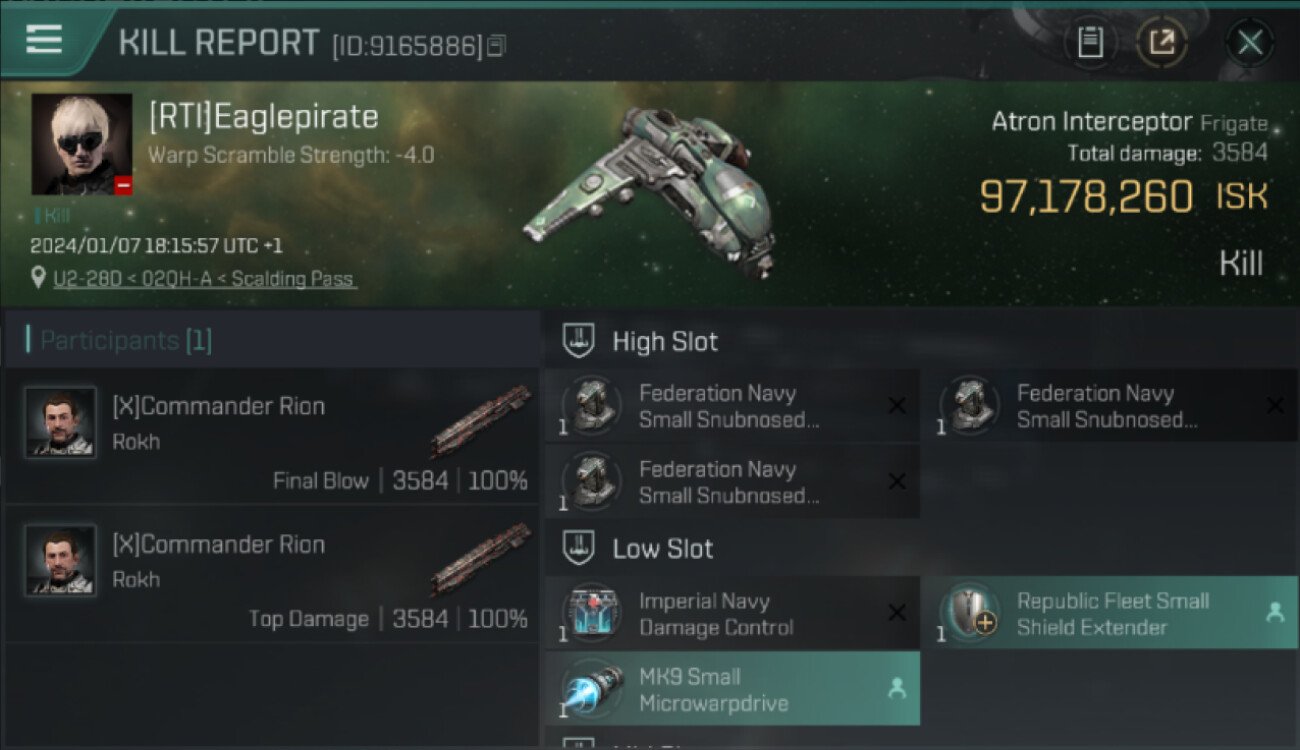The width and height of the screenshot is (1300, 750).
Task: Click person icon on MK9 Microwarpdrive row
Action: tap(897, 689)
